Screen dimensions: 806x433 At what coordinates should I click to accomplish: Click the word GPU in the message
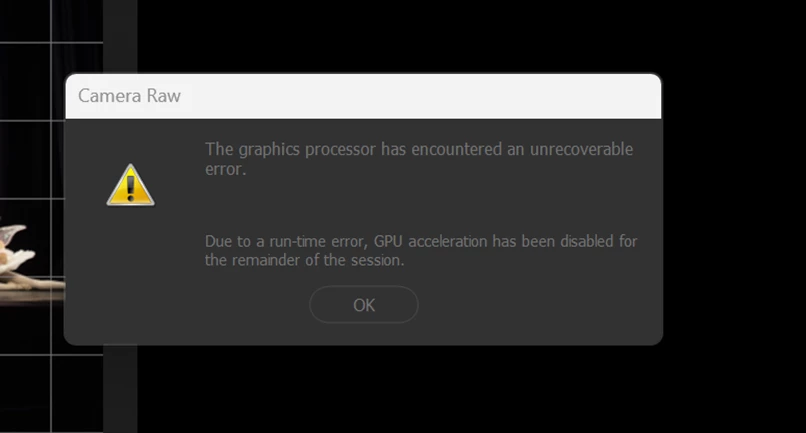click(388, 241)
